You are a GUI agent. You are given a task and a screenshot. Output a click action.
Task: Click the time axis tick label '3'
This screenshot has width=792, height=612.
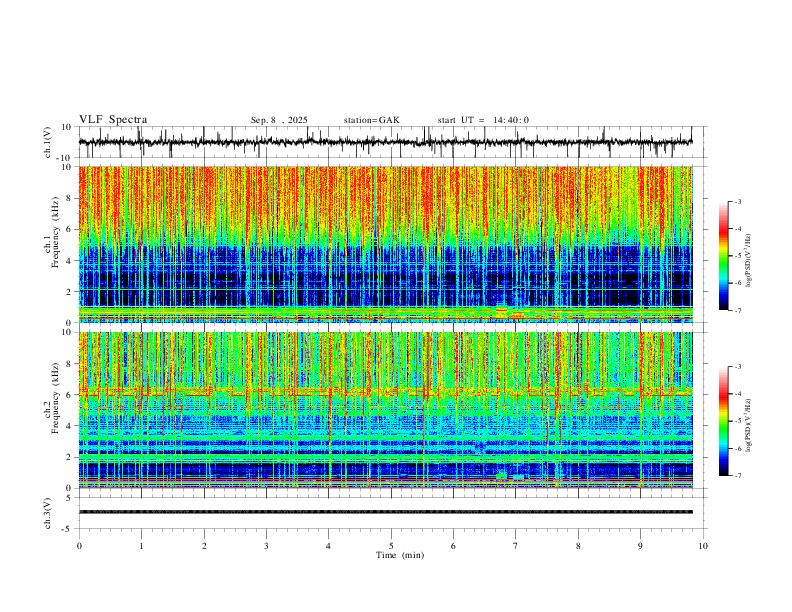point(266,546)
